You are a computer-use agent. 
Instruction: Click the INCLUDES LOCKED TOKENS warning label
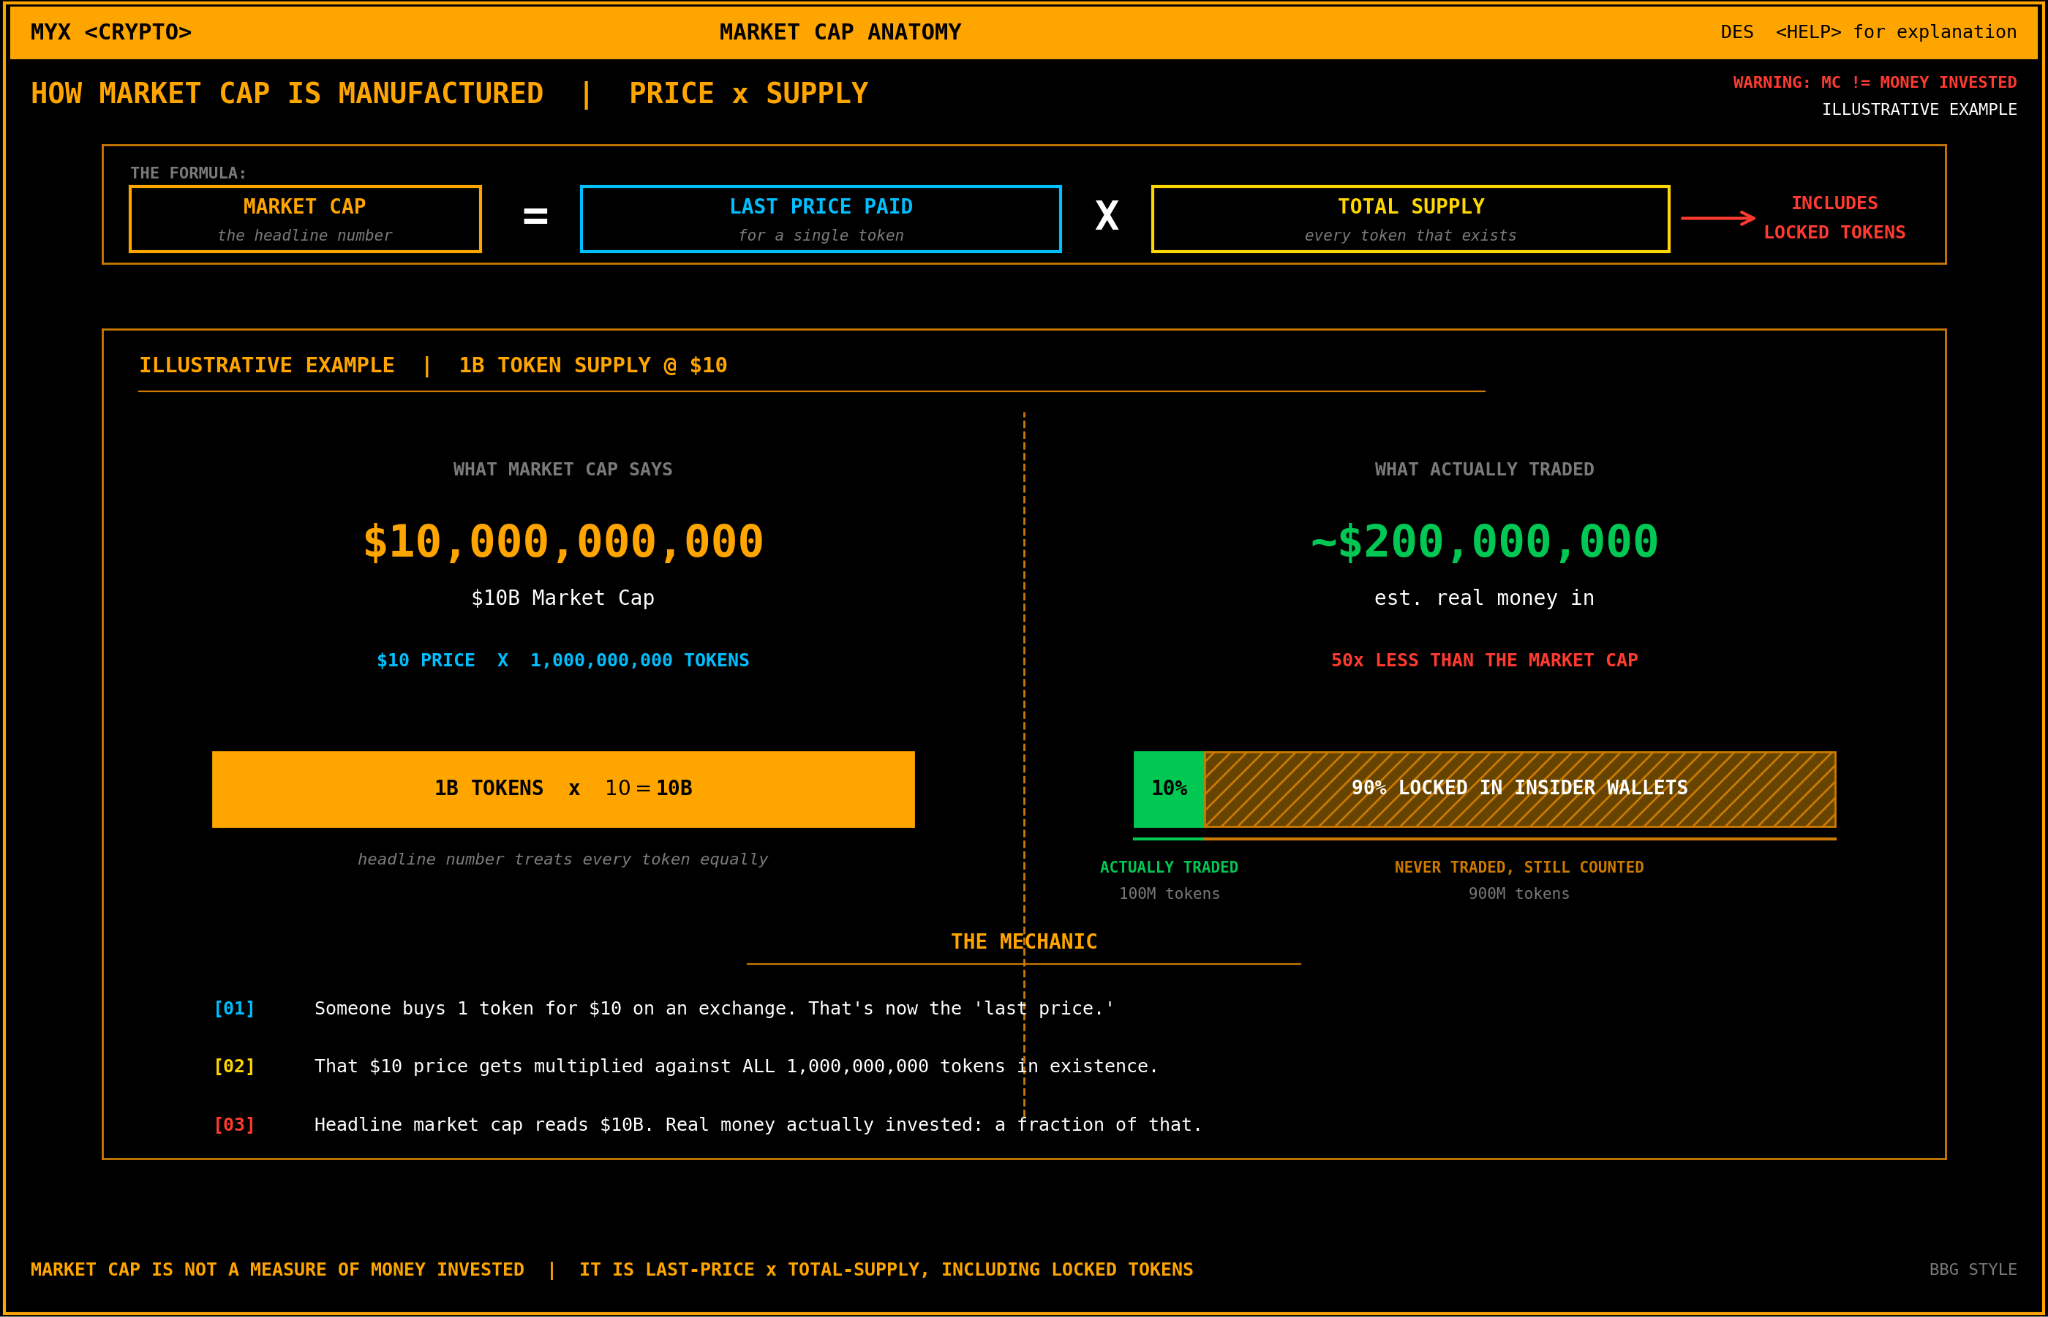tap(1834, 218)
